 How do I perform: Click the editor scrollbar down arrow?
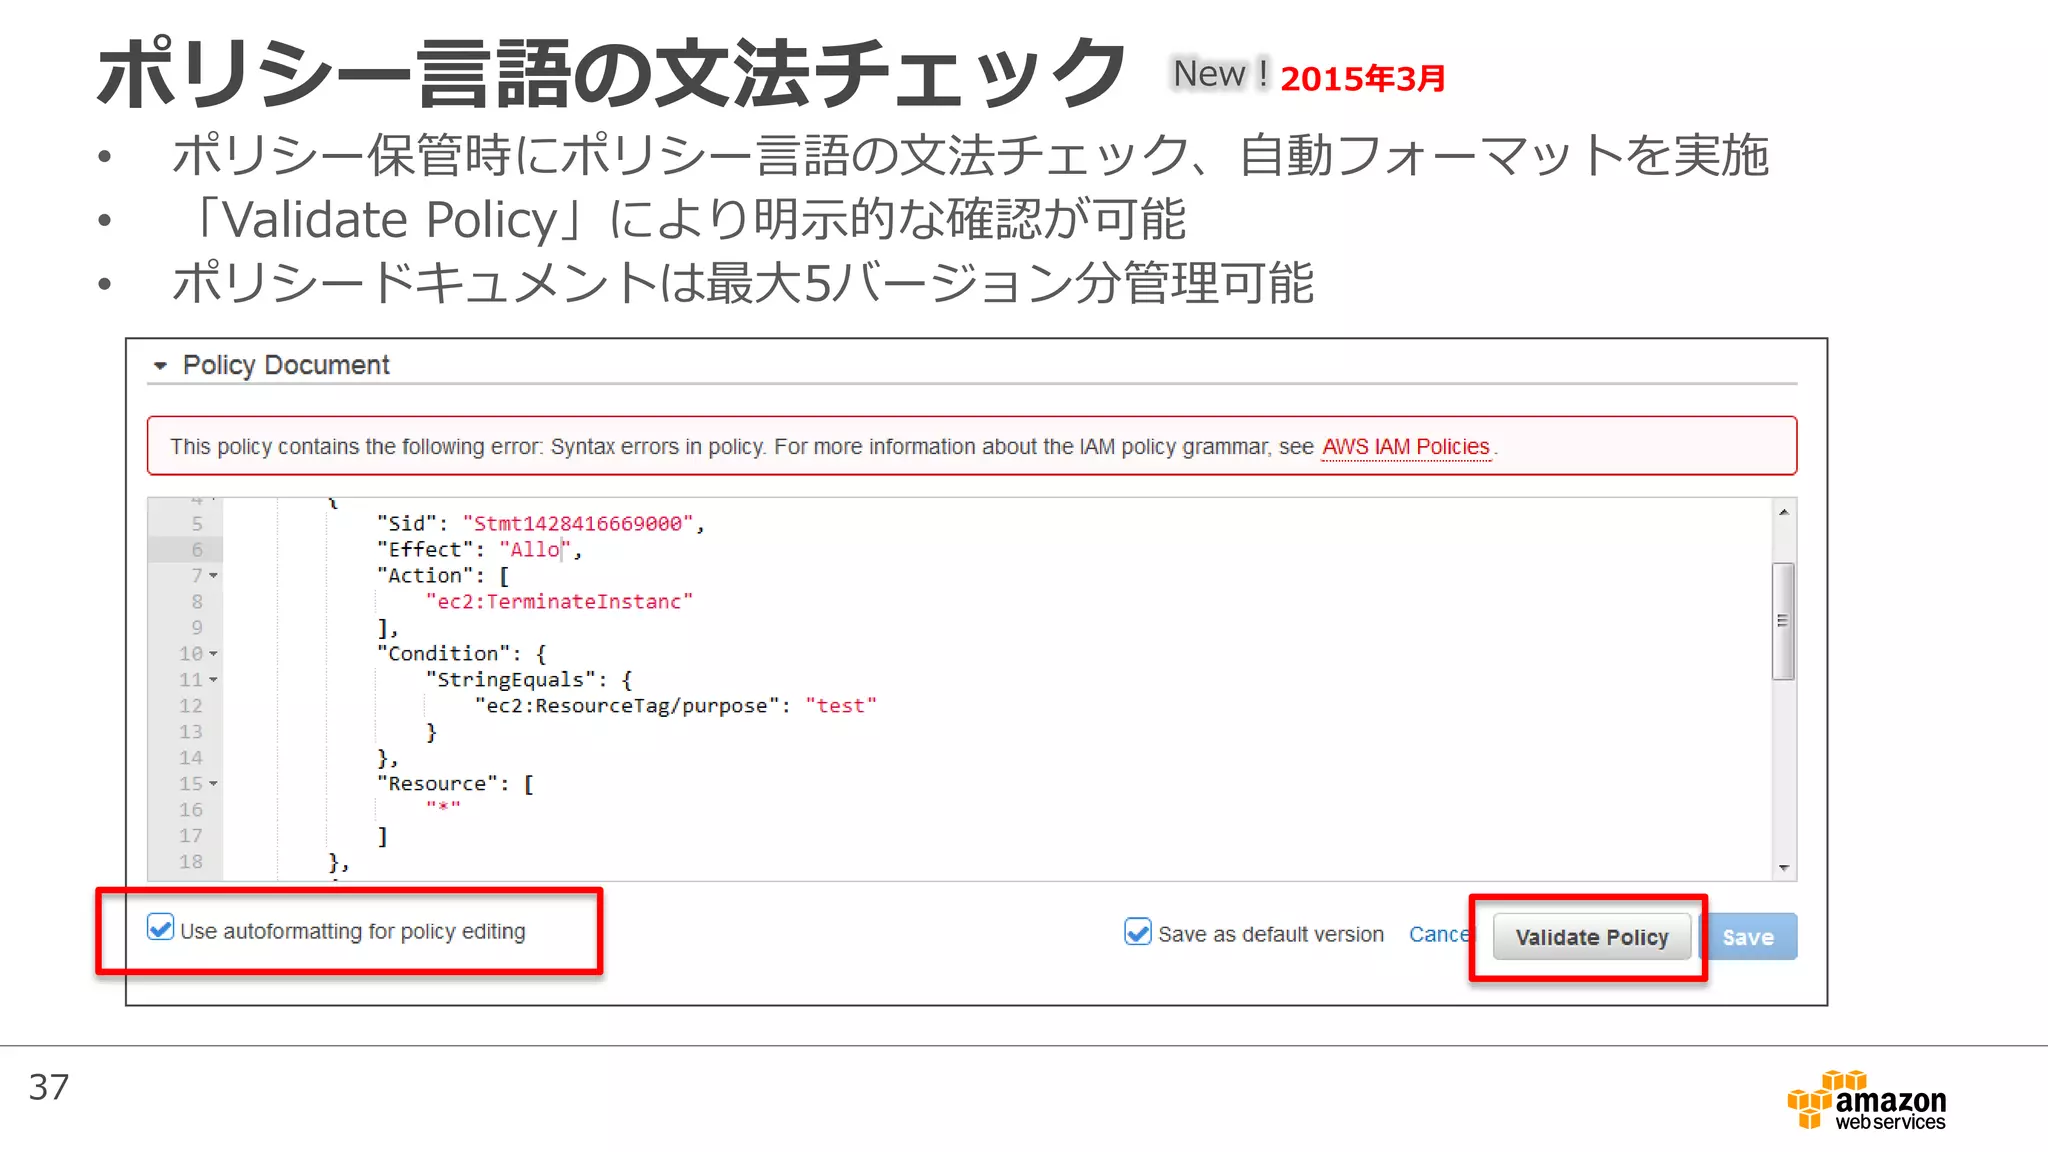(1783, 868)
